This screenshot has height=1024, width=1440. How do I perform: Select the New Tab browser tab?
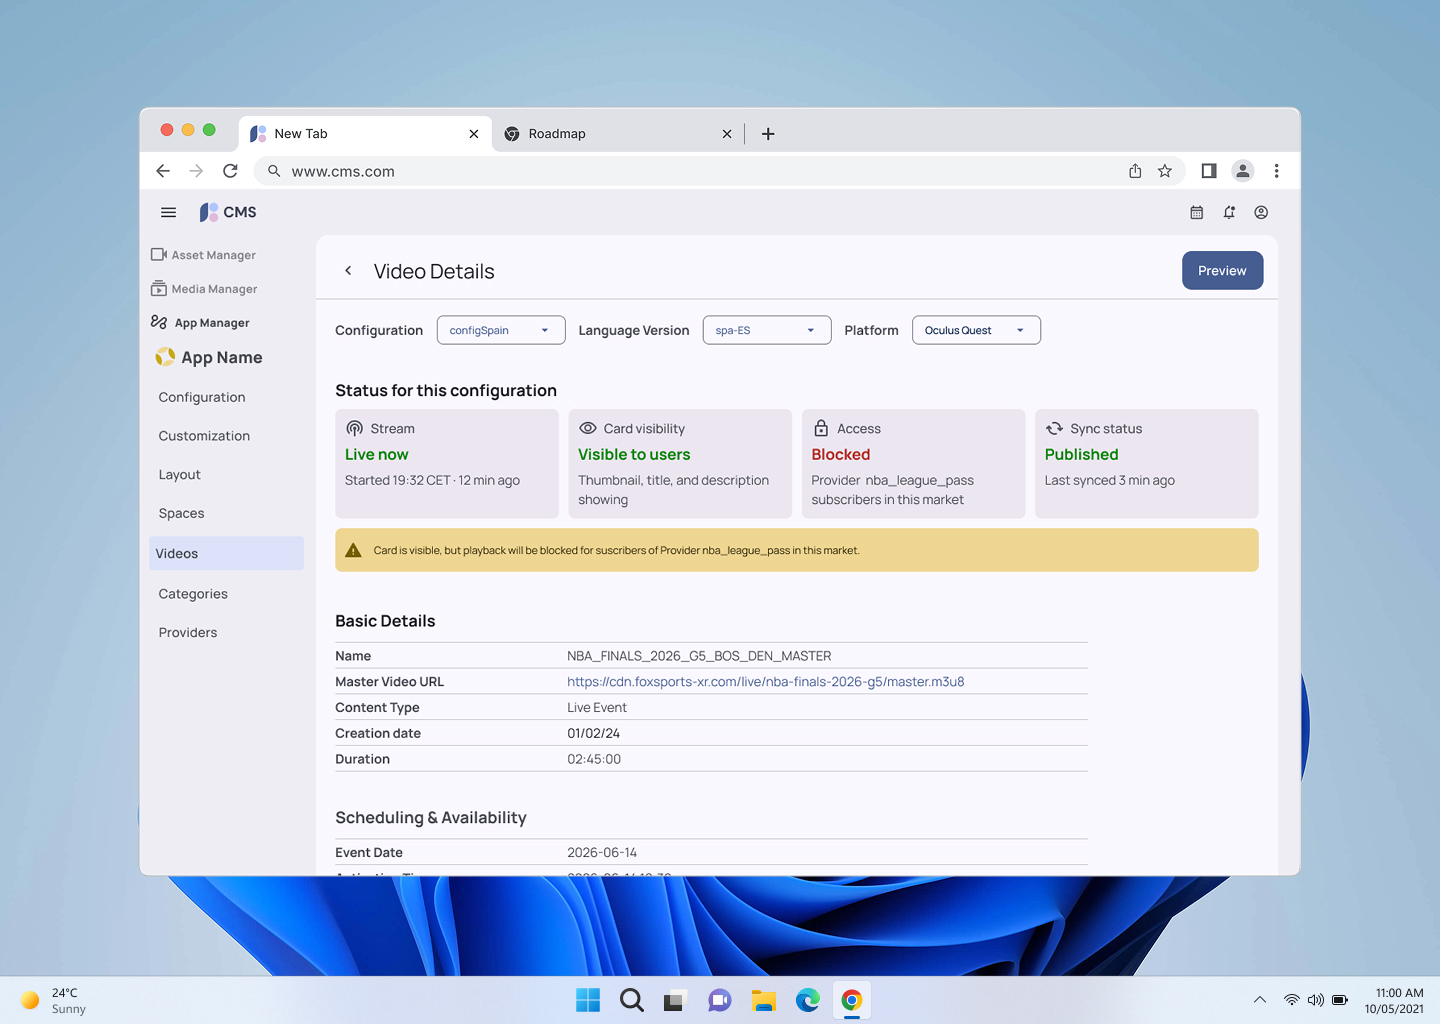[365, 134]
